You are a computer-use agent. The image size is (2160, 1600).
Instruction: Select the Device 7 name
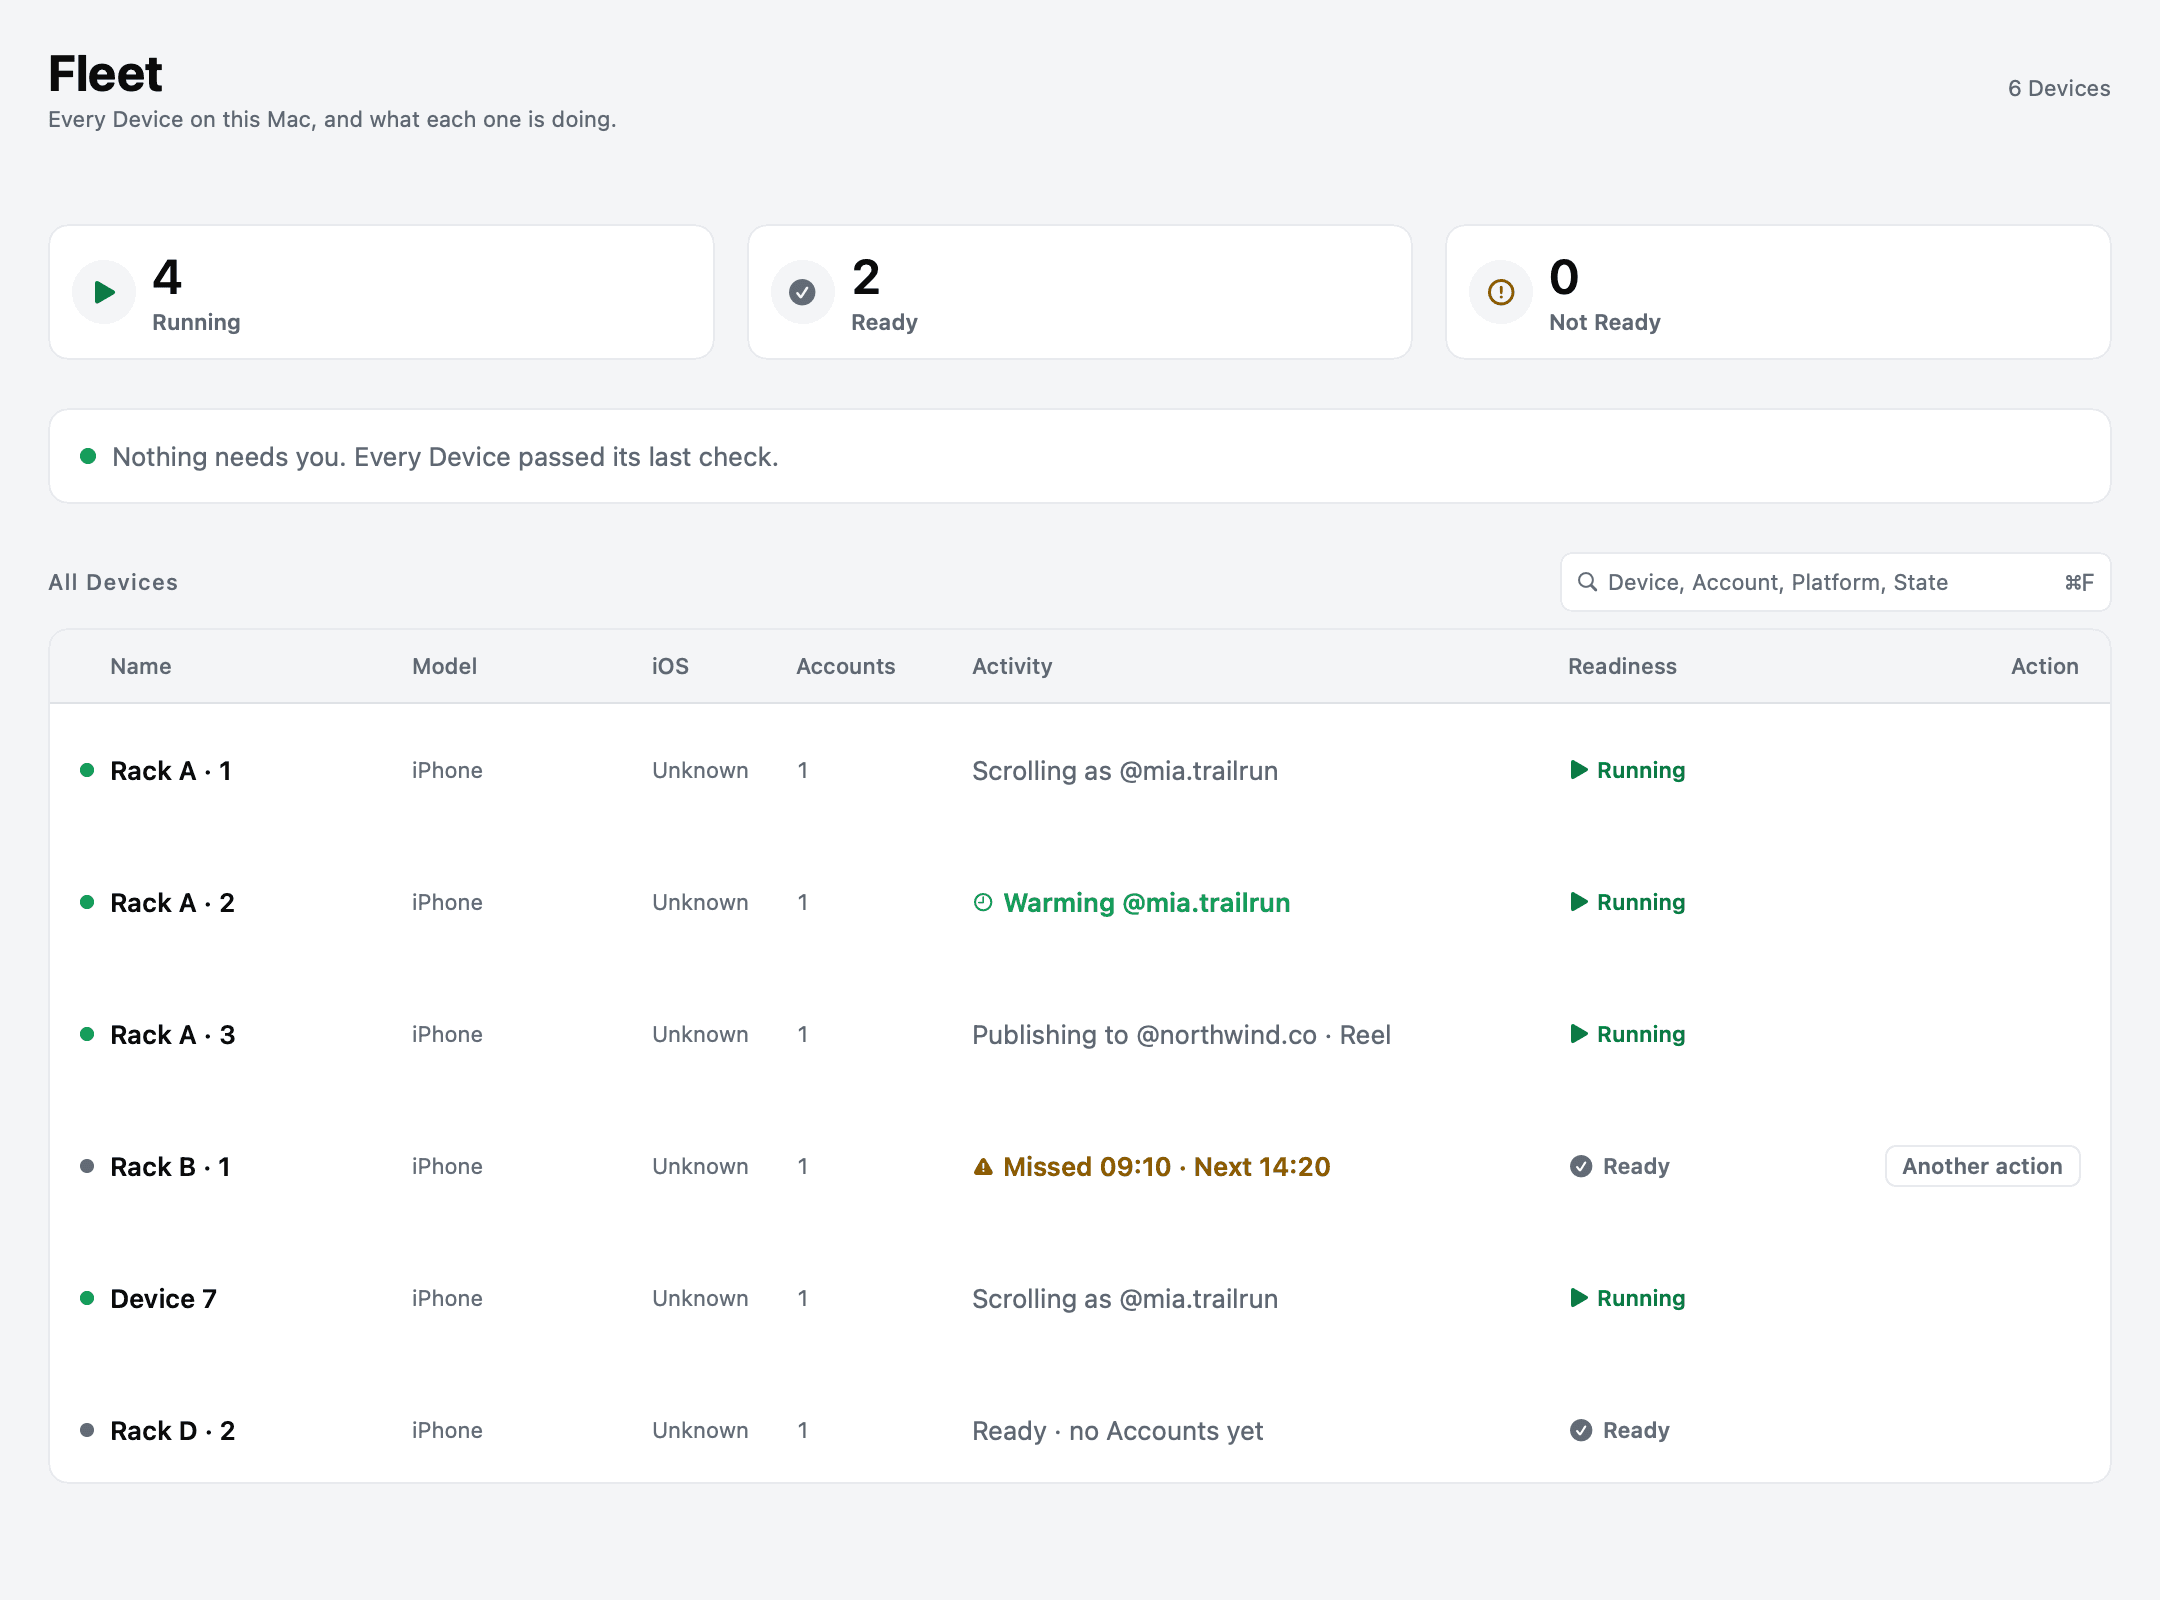tap(163, 1298)
